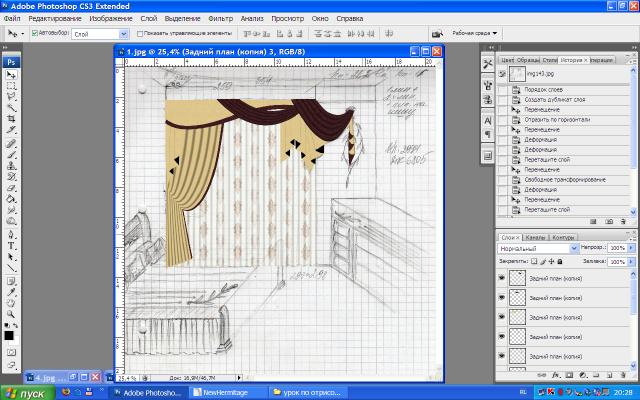
Task: Pick the Pen tool
Action: coord(11,233)
